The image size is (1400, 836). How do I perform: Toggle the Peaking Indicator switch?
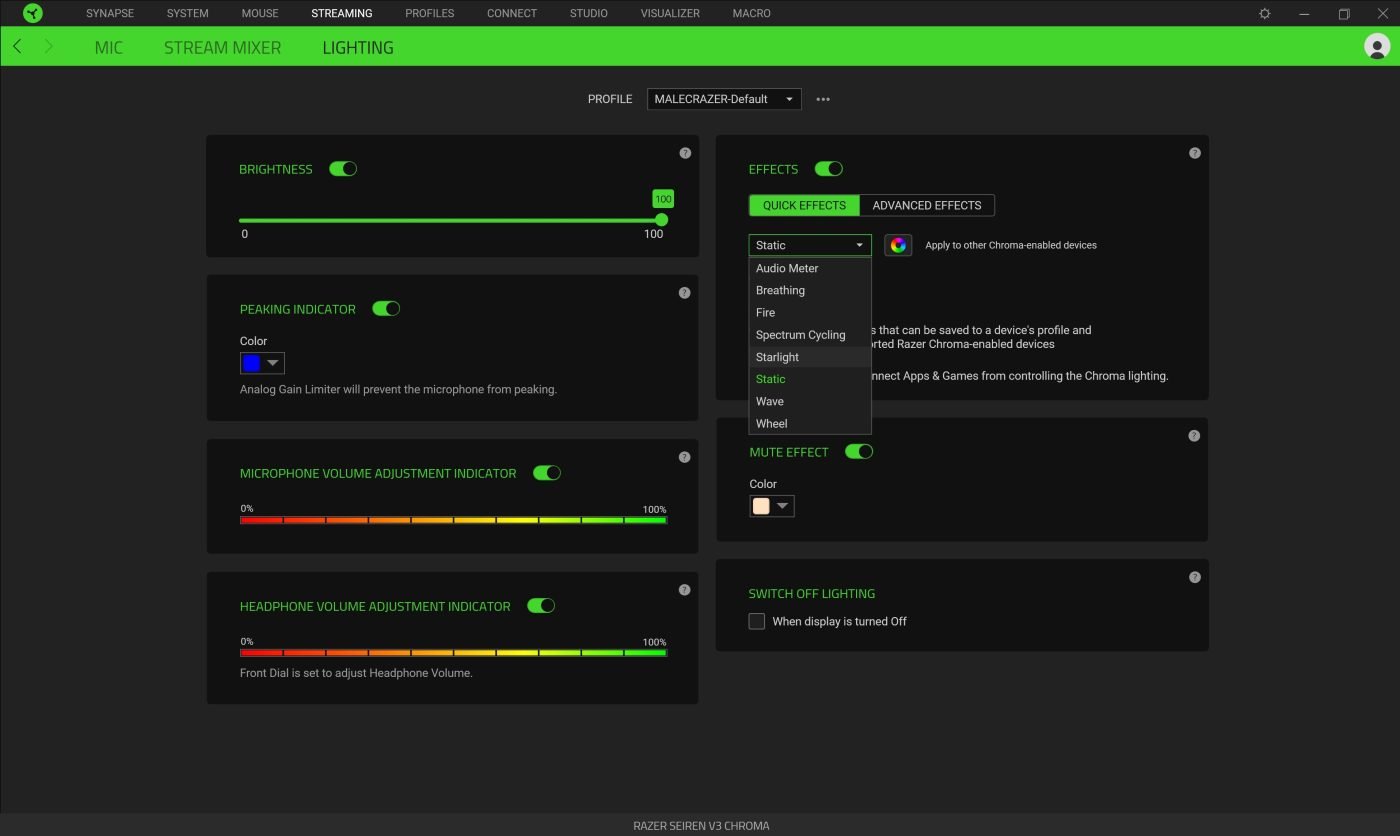coord(386,308)
